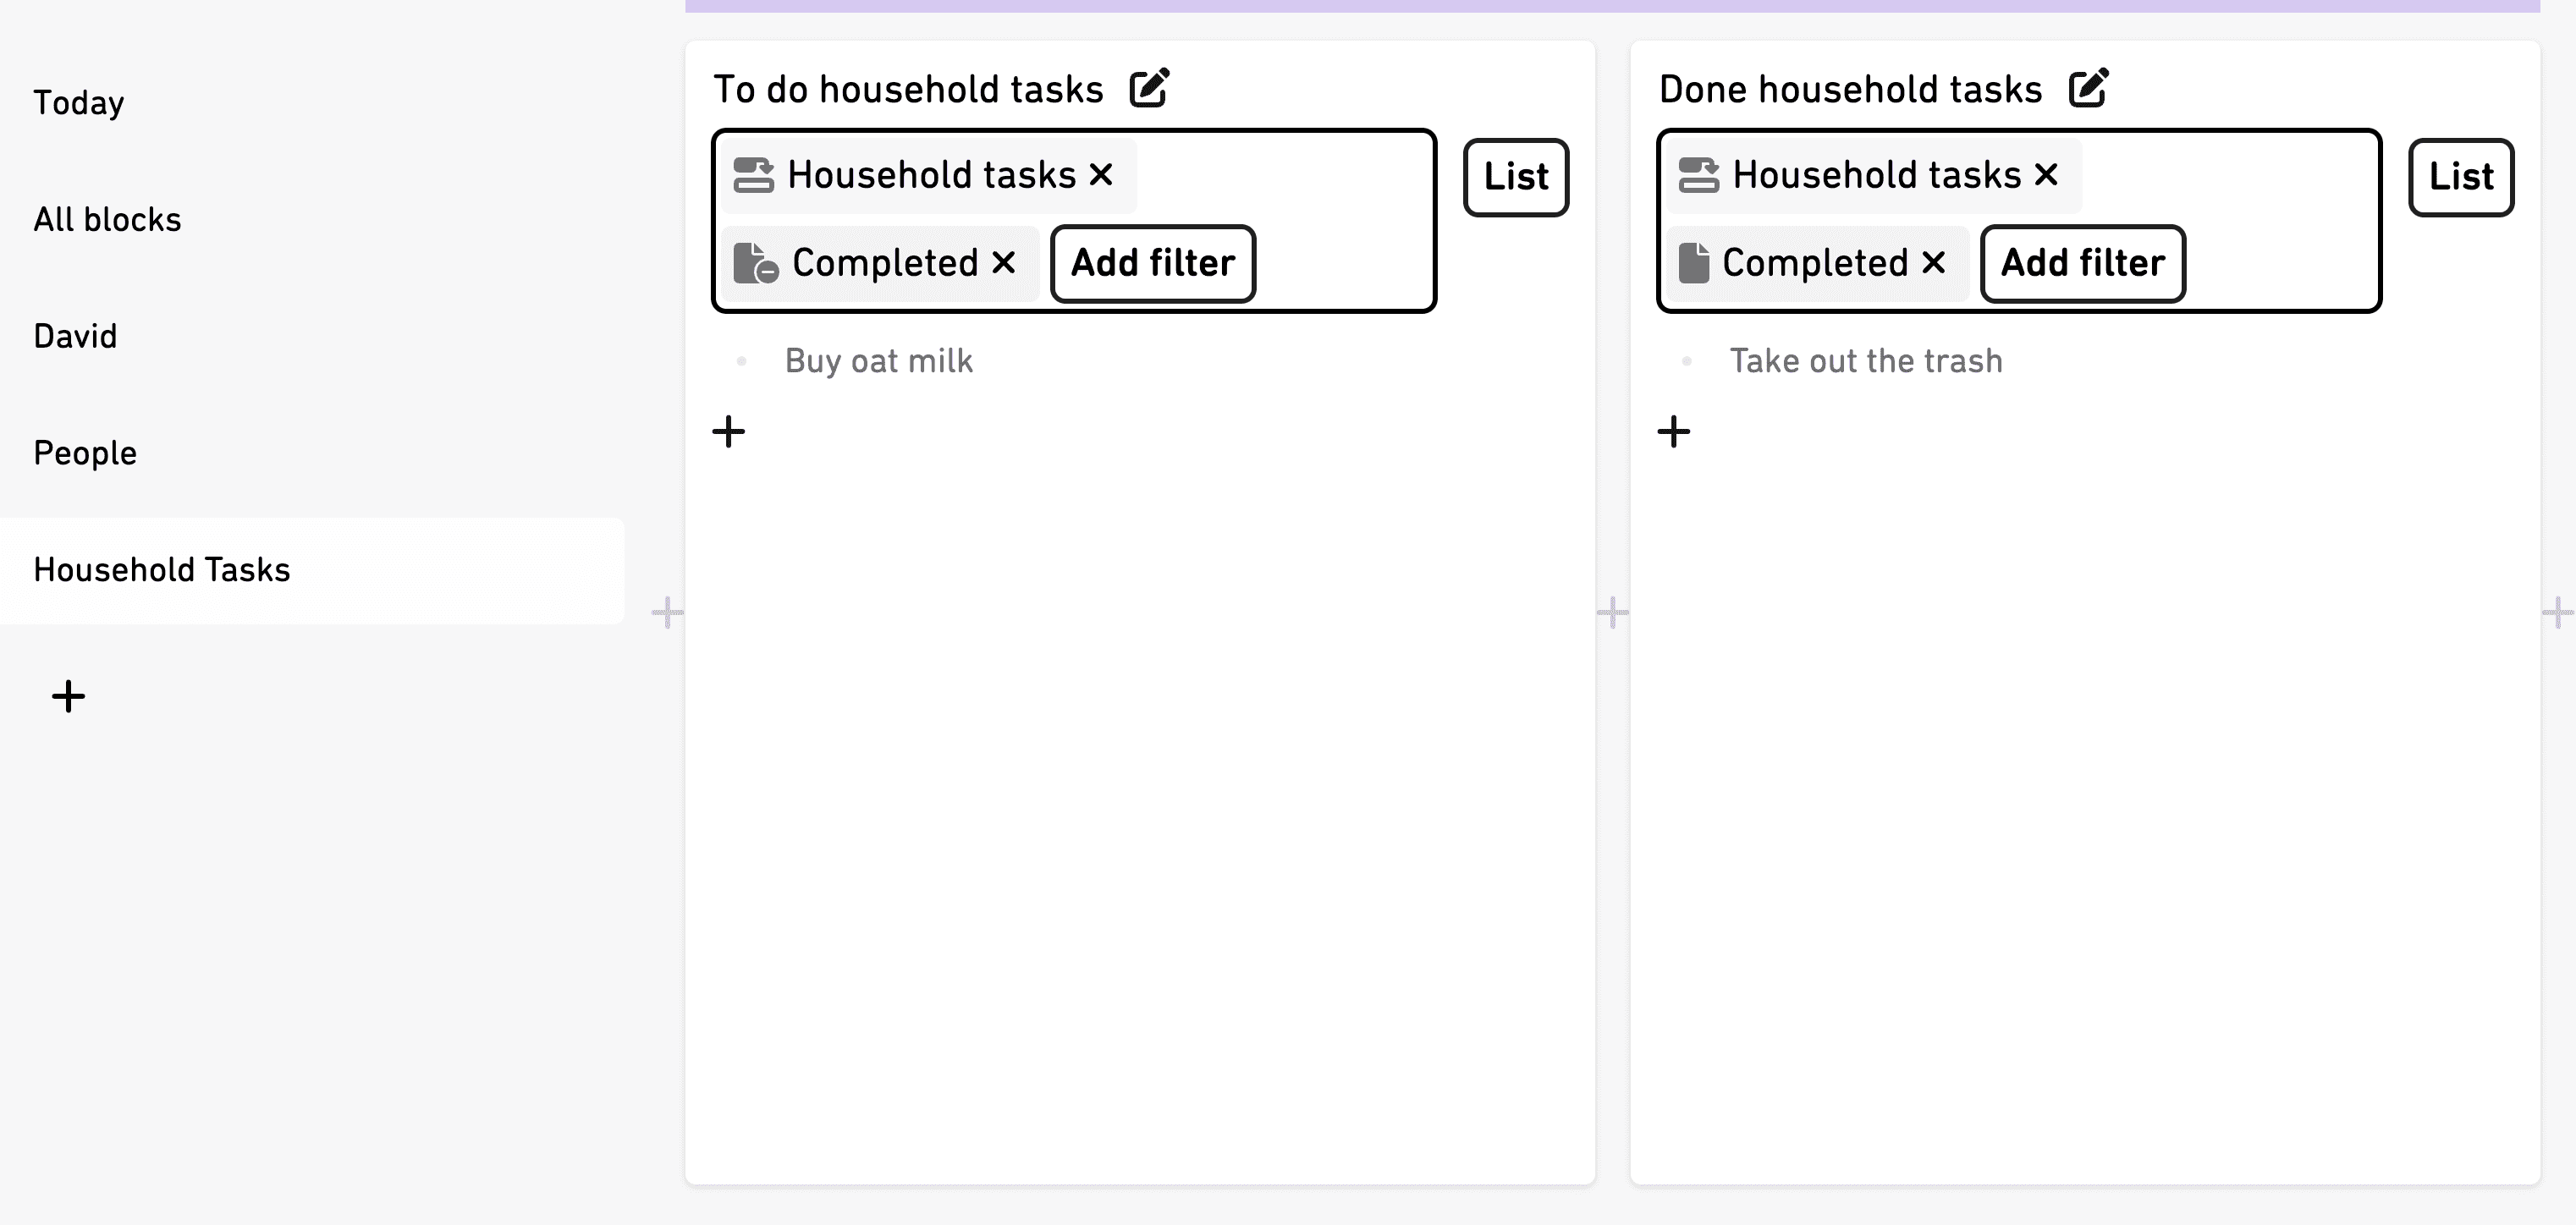Click Add filter in To do panel

point(1153,264)
